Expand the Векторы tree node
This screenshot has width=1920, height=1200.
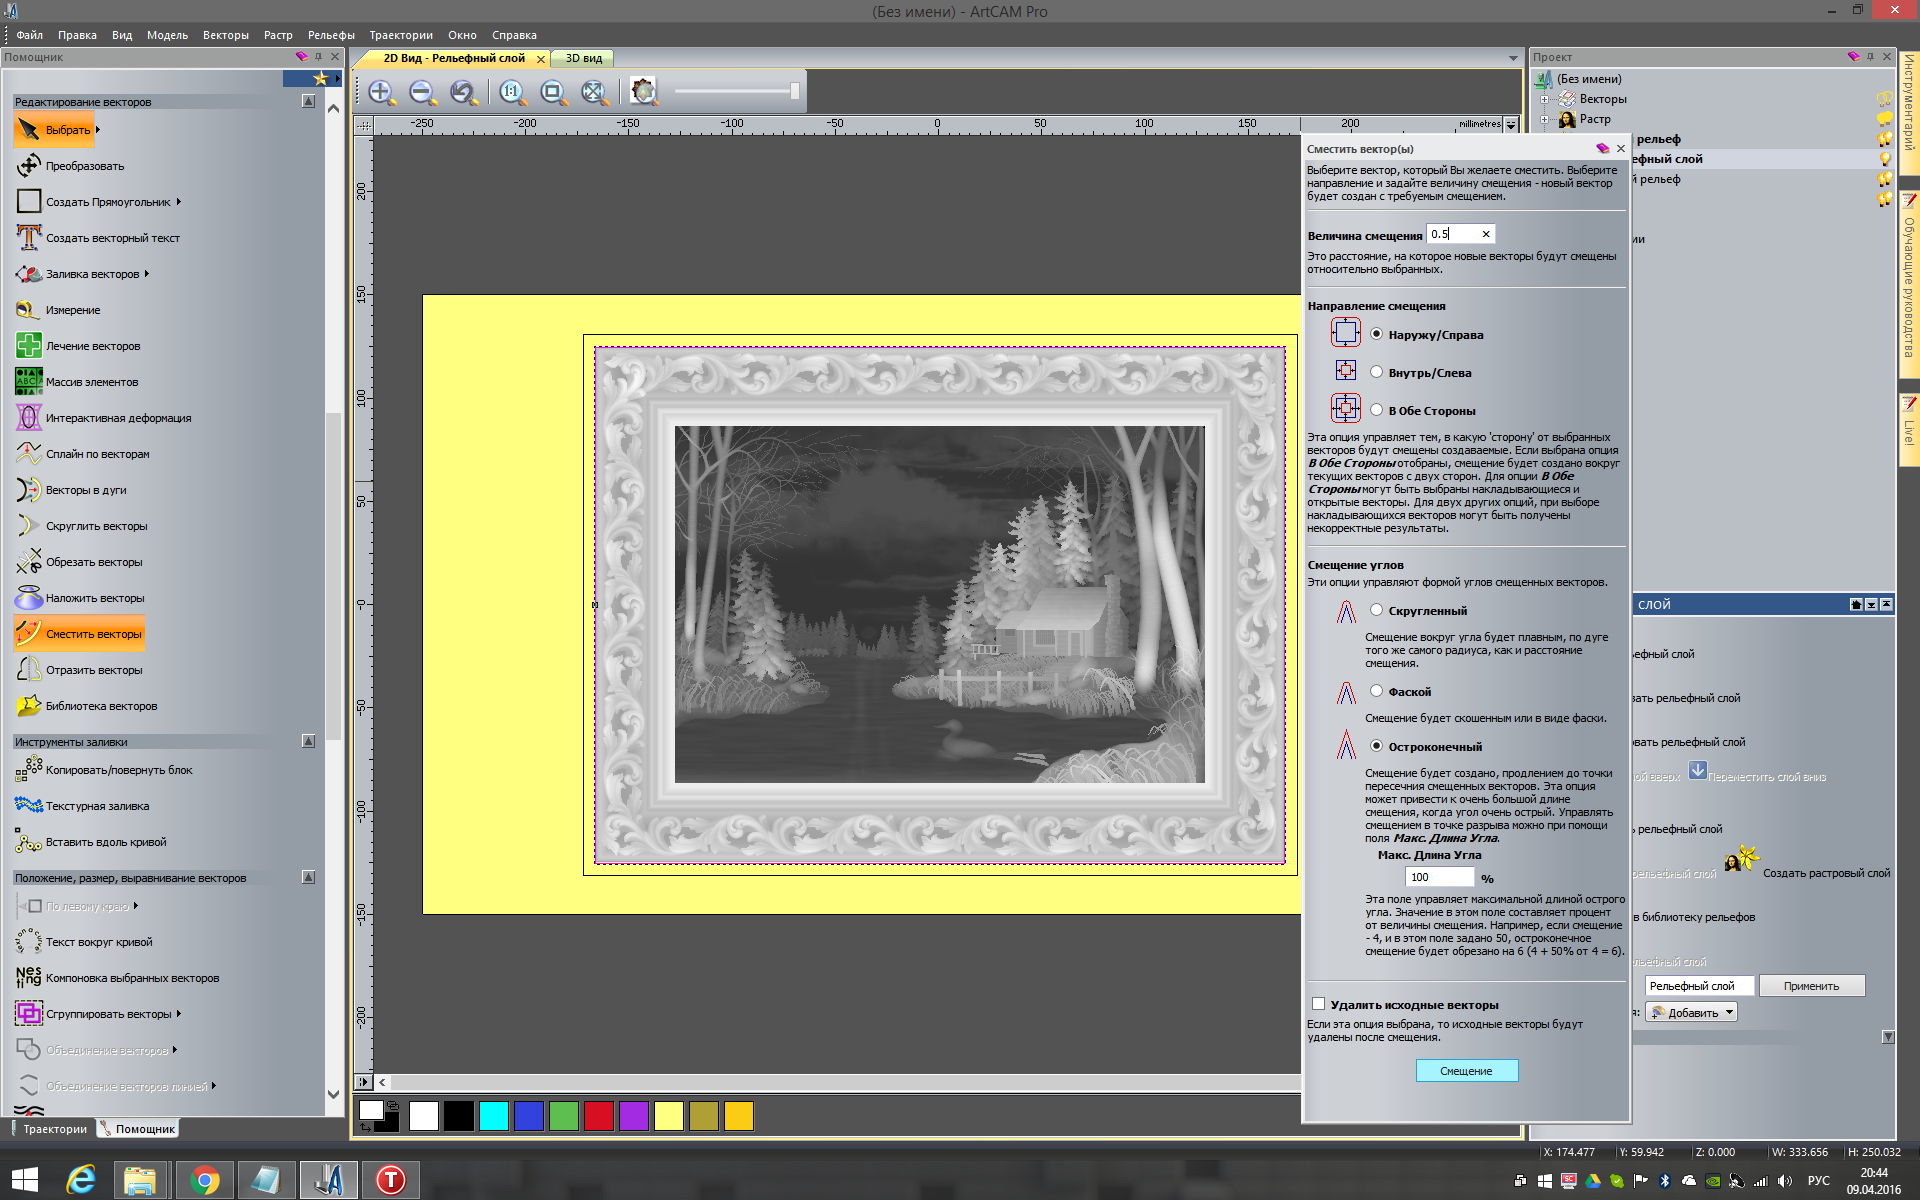(1544, 99)
